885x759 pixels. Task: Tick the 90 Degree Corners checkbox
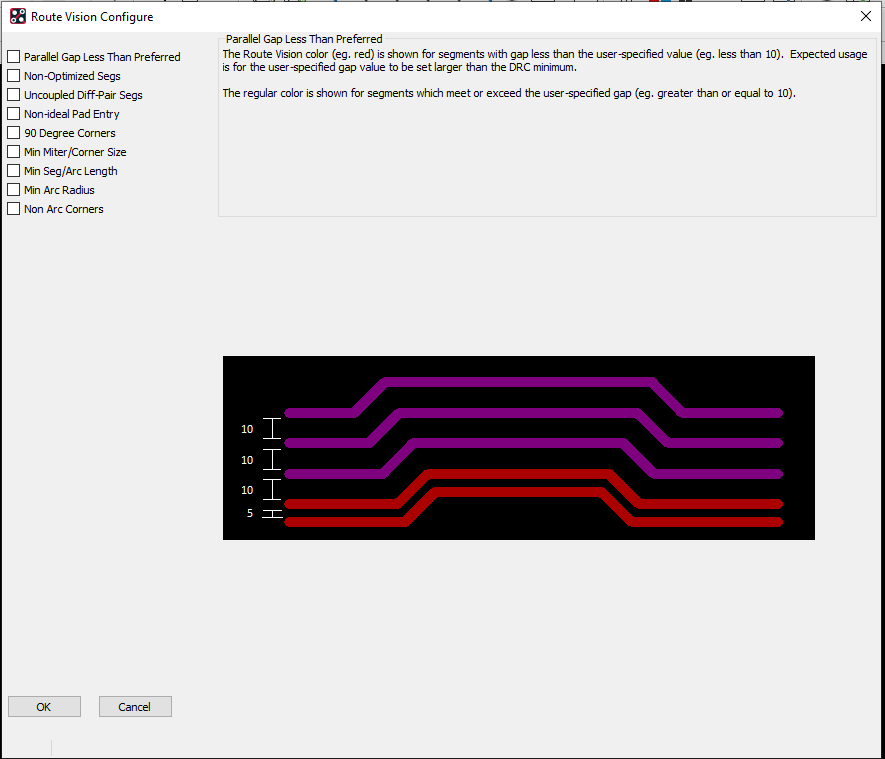coord(14,133)
